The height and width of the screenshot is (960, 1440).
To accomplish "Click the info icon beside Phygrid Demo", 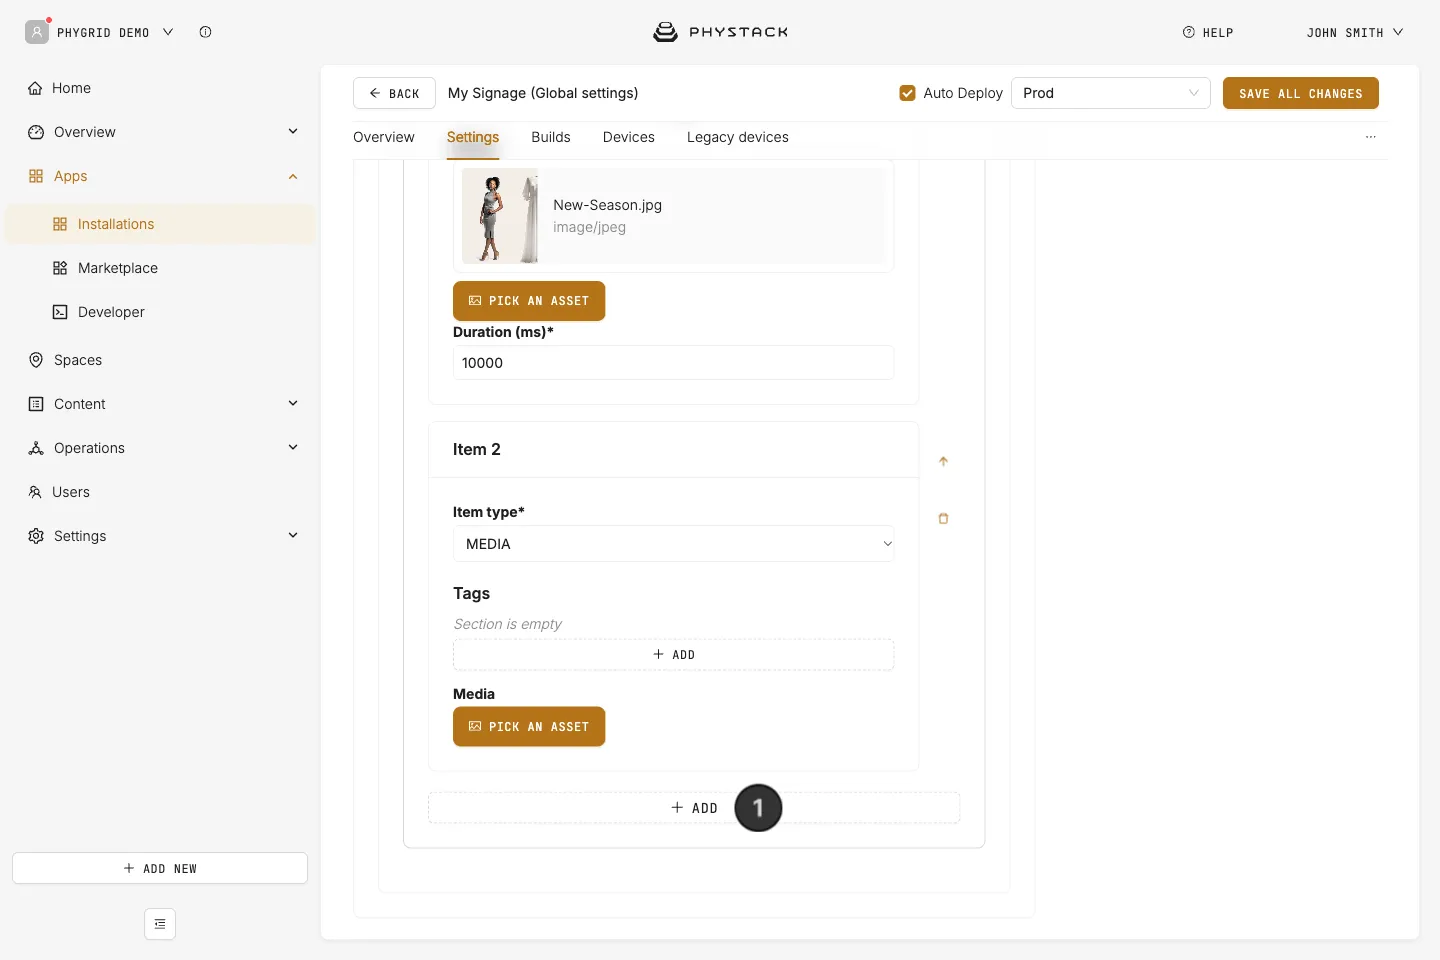I will [x=205, y=32].
